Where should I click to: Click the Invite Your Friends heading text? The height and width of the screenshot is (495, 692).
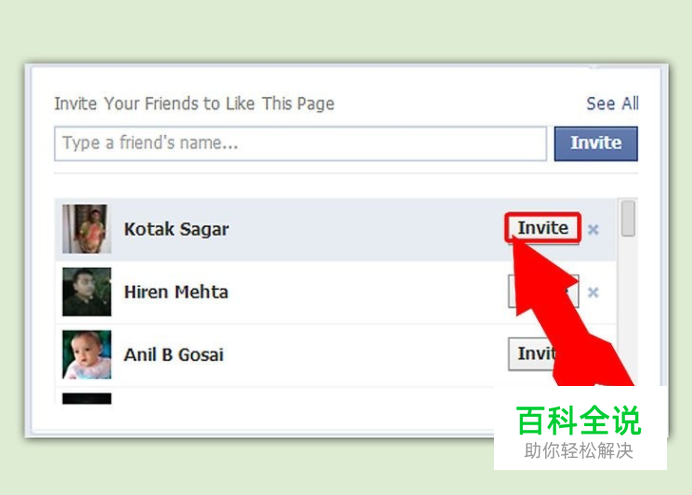(194, 104)
